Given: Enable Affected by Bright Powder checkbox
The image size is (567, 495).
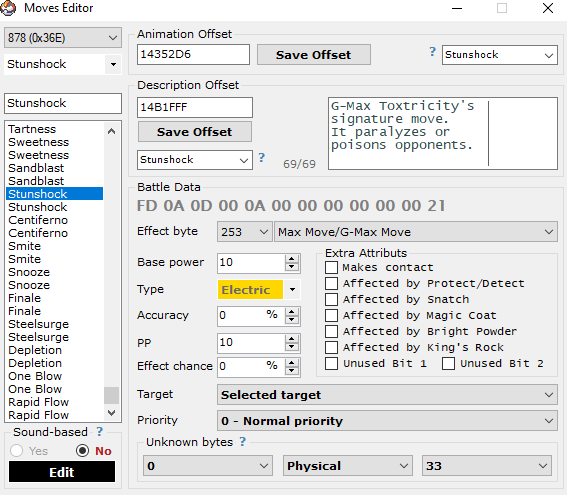Looking at the screenshot, I should click(331, 331).
